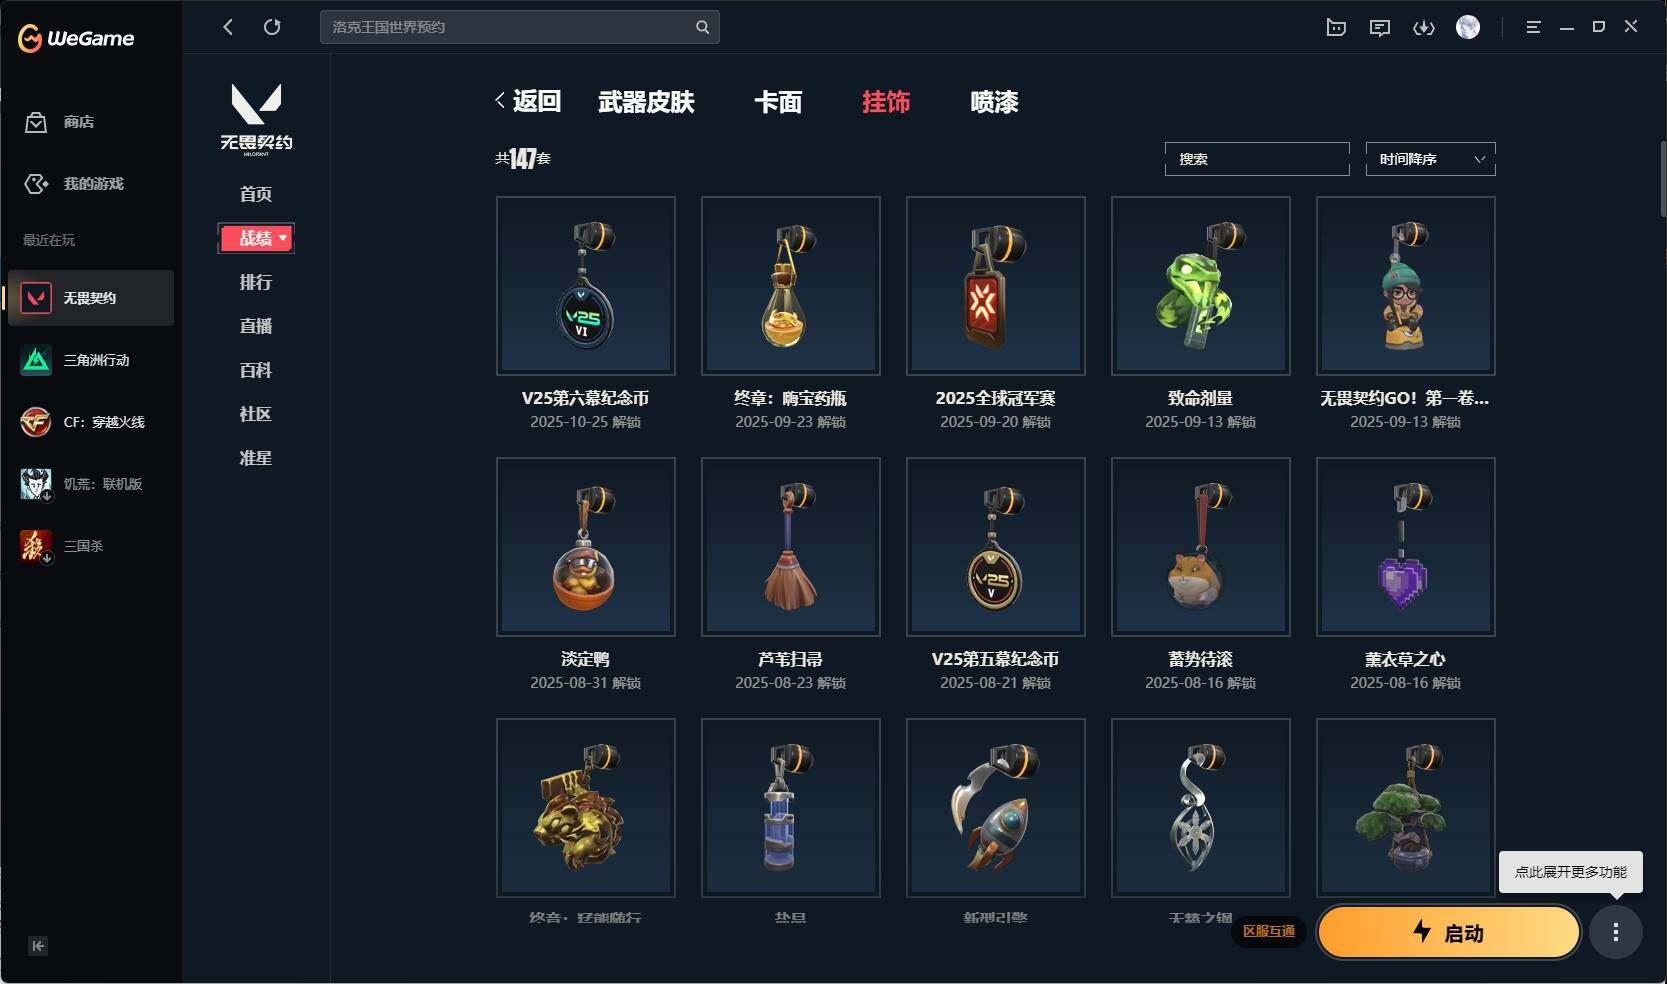The height and width of the screenshot is (984, 1667).
Task: Click the search magnifier icon
Action: [x=702, y=27]
